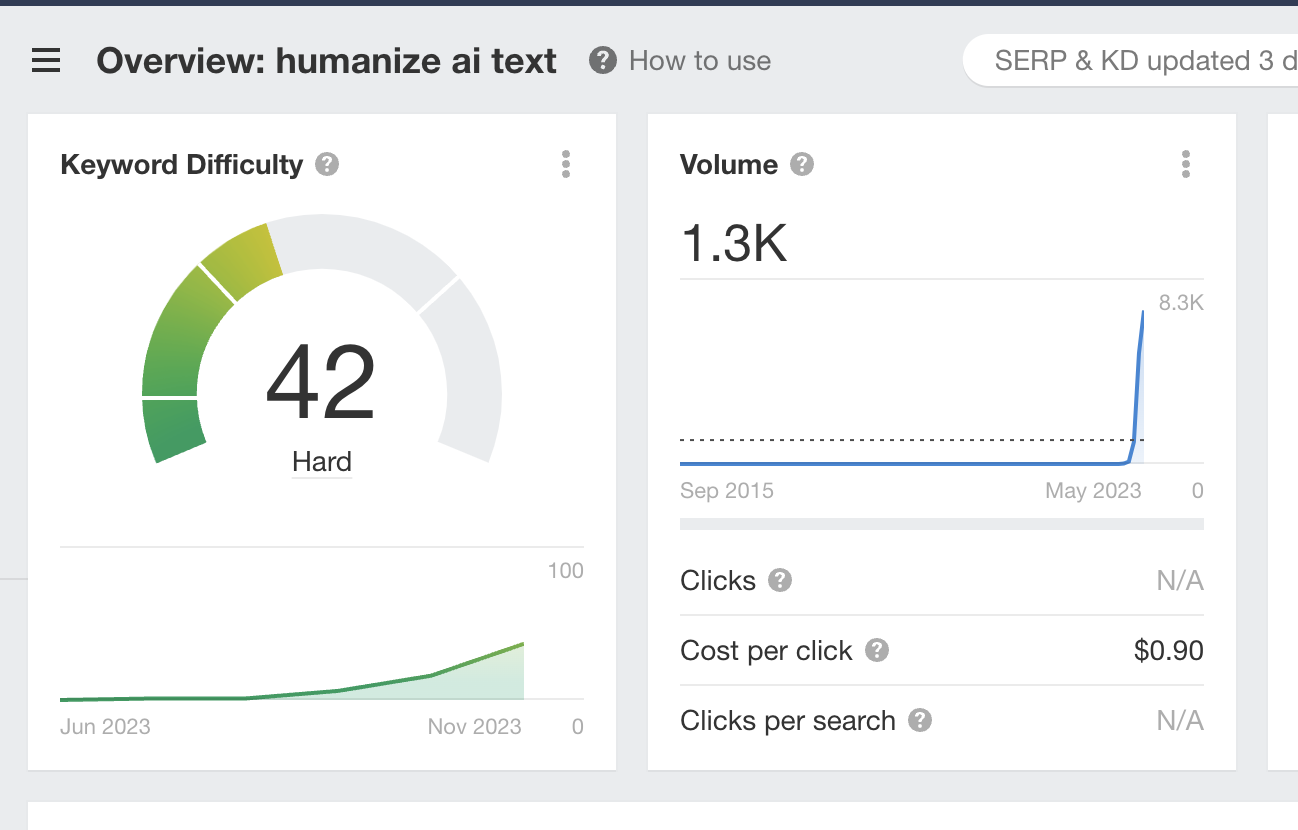The image size is (1298, 830).
Task: Open Keyword Difficulty card options menu
Action: click(566, 164)
